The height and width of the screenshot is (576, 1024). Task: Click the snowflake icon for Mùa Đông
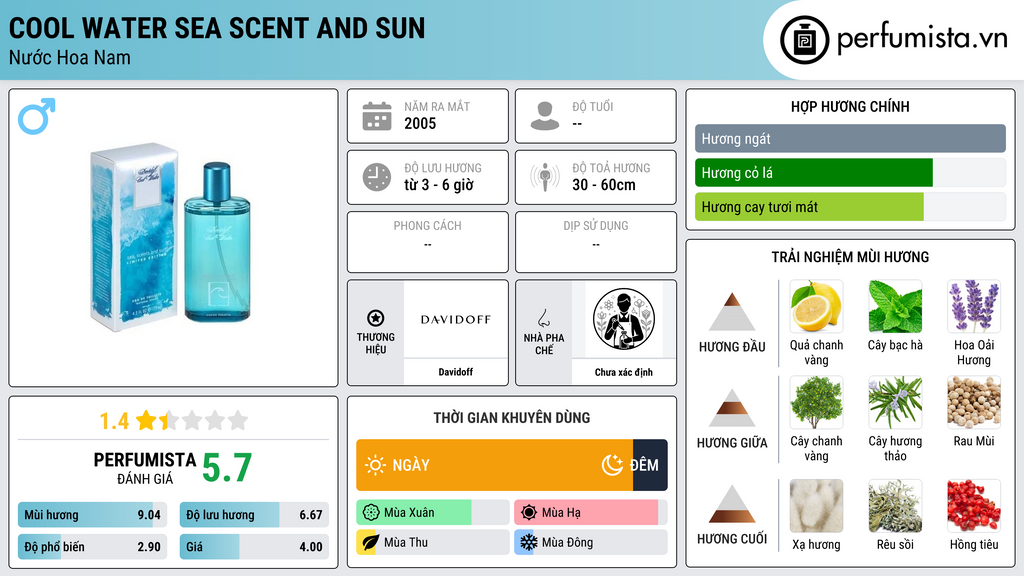point(528,542)
